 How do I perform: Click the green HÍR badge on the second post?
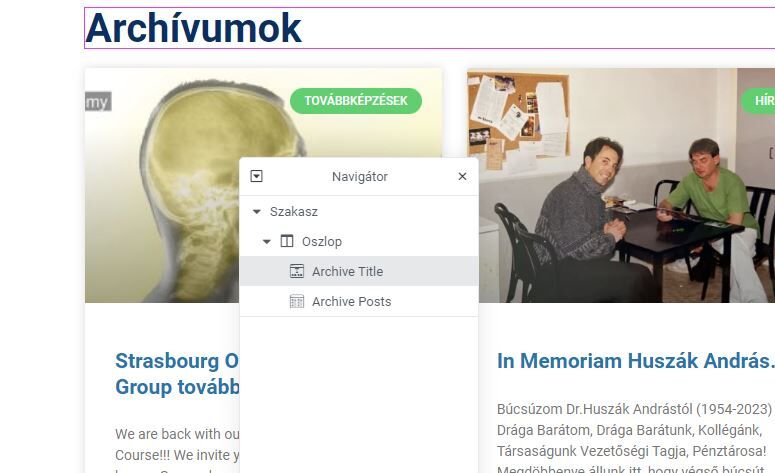coord(759,101)
